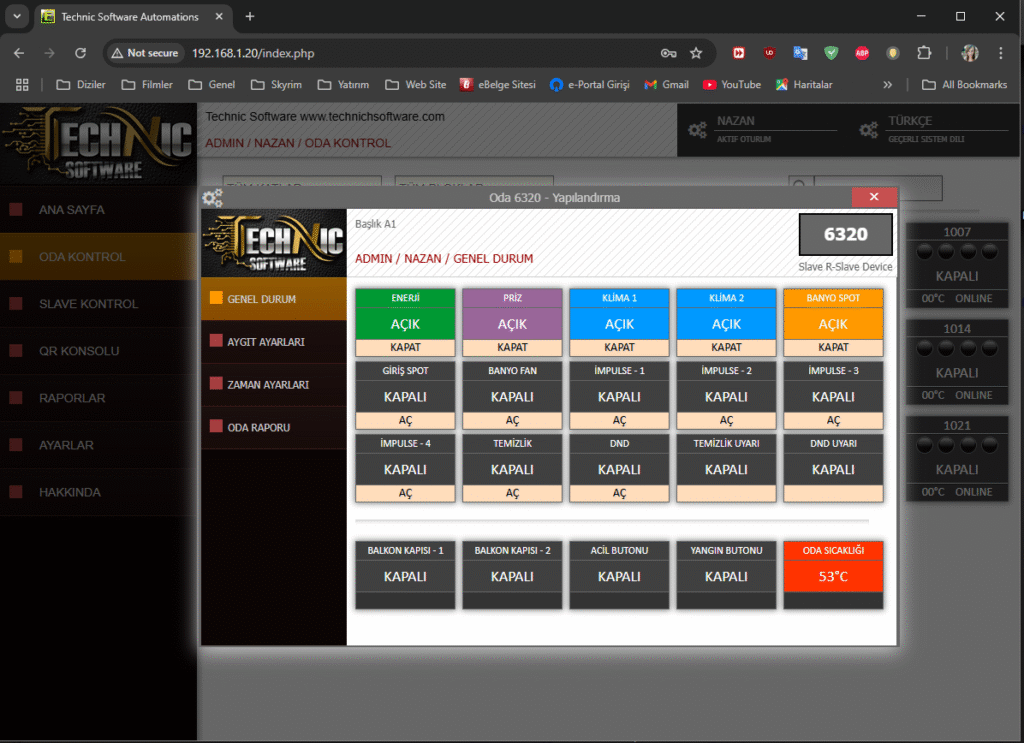Click the uBlock Origin extension icon
Viewport: 1024px width, 743px height.
click(x=769, y=53)
